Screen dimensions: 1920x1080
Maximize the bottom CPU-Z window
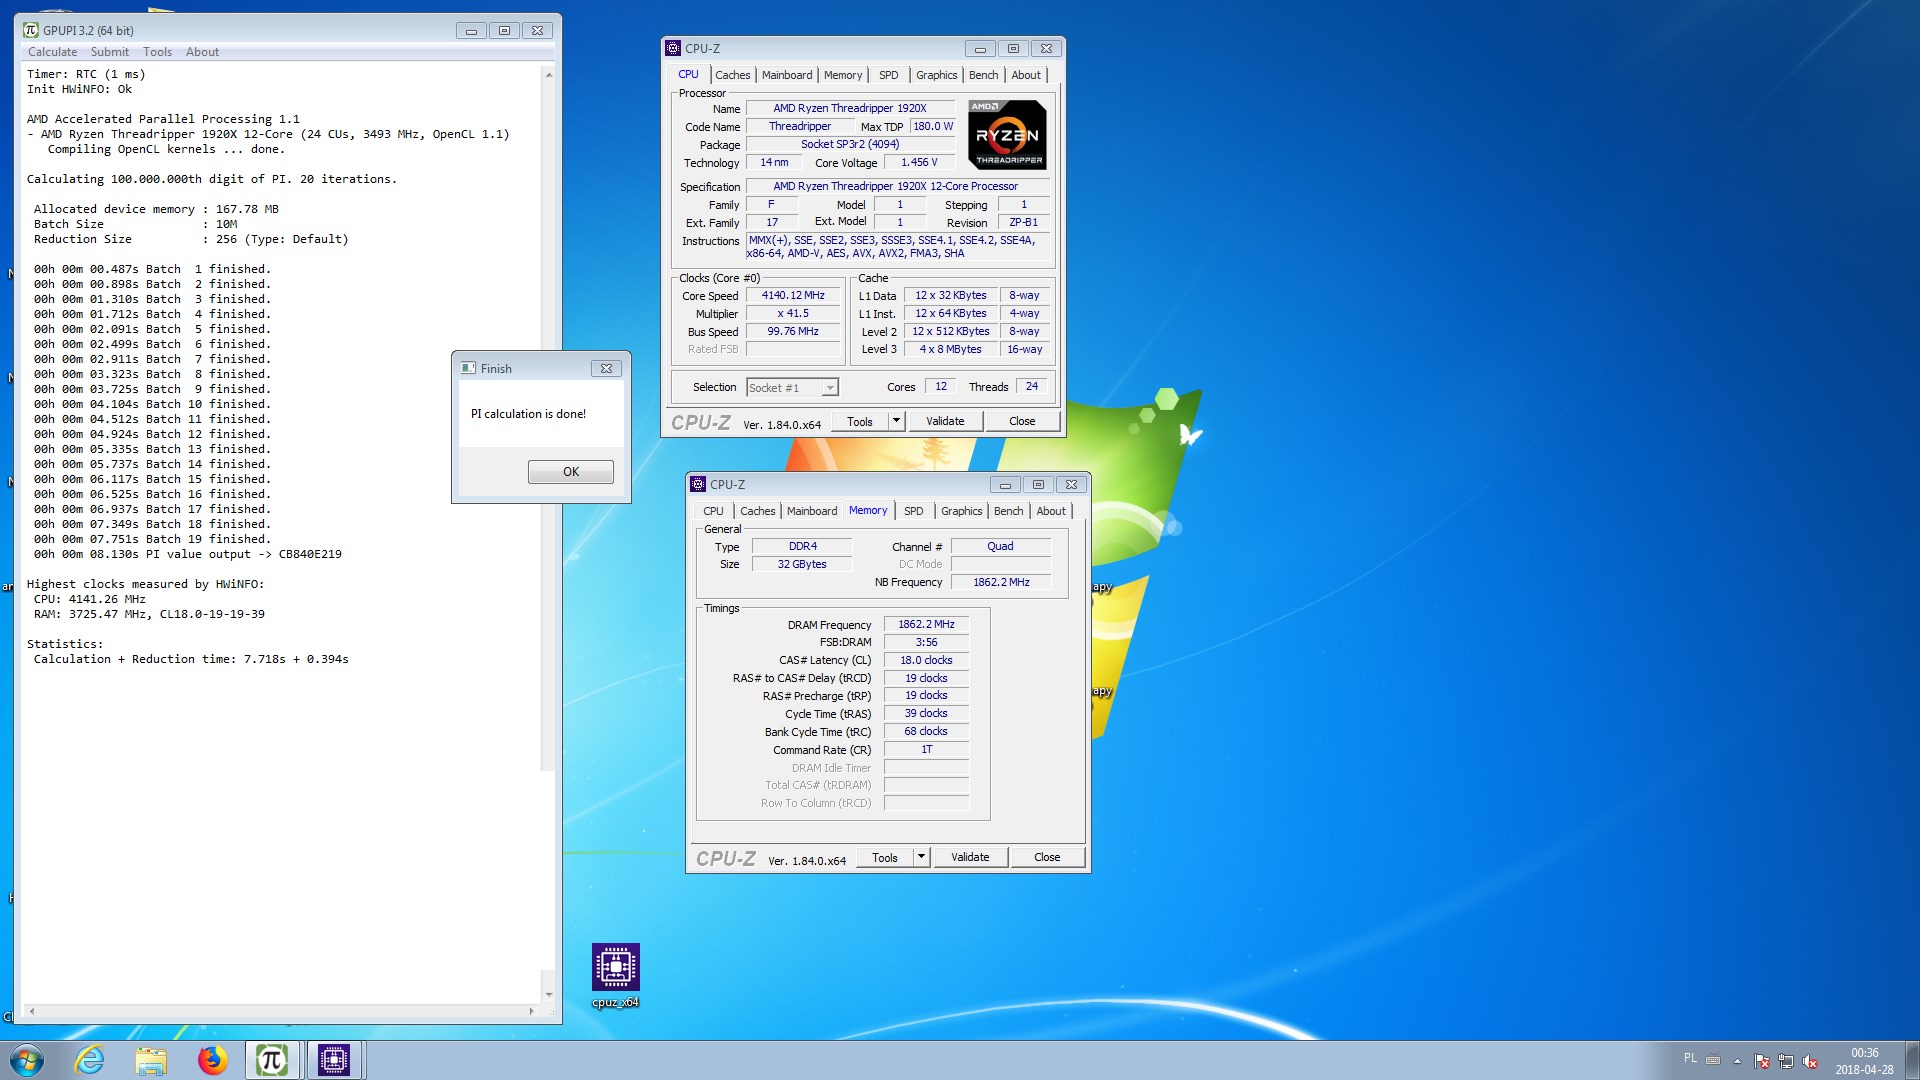[x=1038, y=485]
